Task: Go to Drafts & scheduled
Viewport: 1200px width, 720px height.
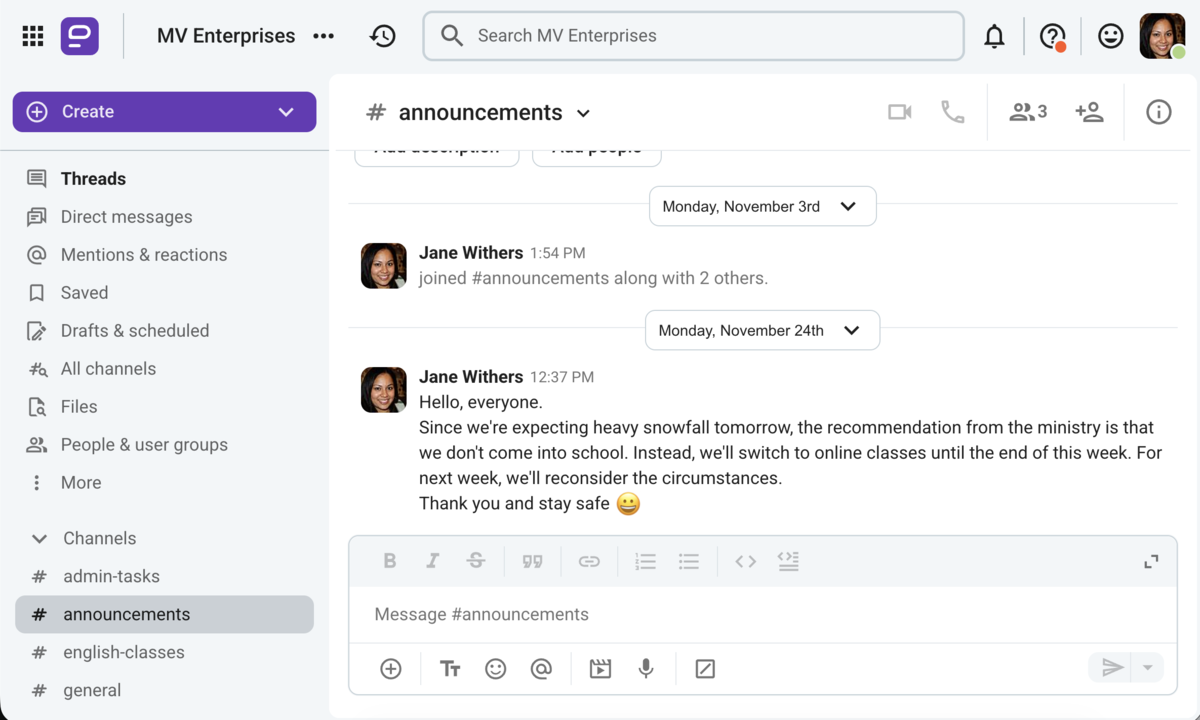Action: point(134,331)
